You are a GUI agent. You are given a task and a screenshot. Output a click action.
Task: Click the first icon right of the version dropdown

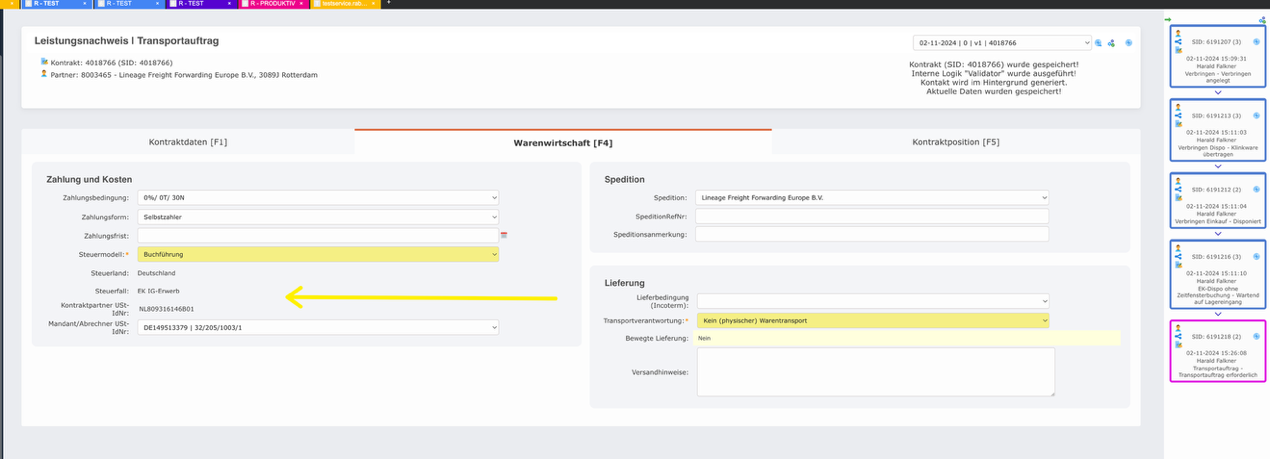coord(1098,43)
